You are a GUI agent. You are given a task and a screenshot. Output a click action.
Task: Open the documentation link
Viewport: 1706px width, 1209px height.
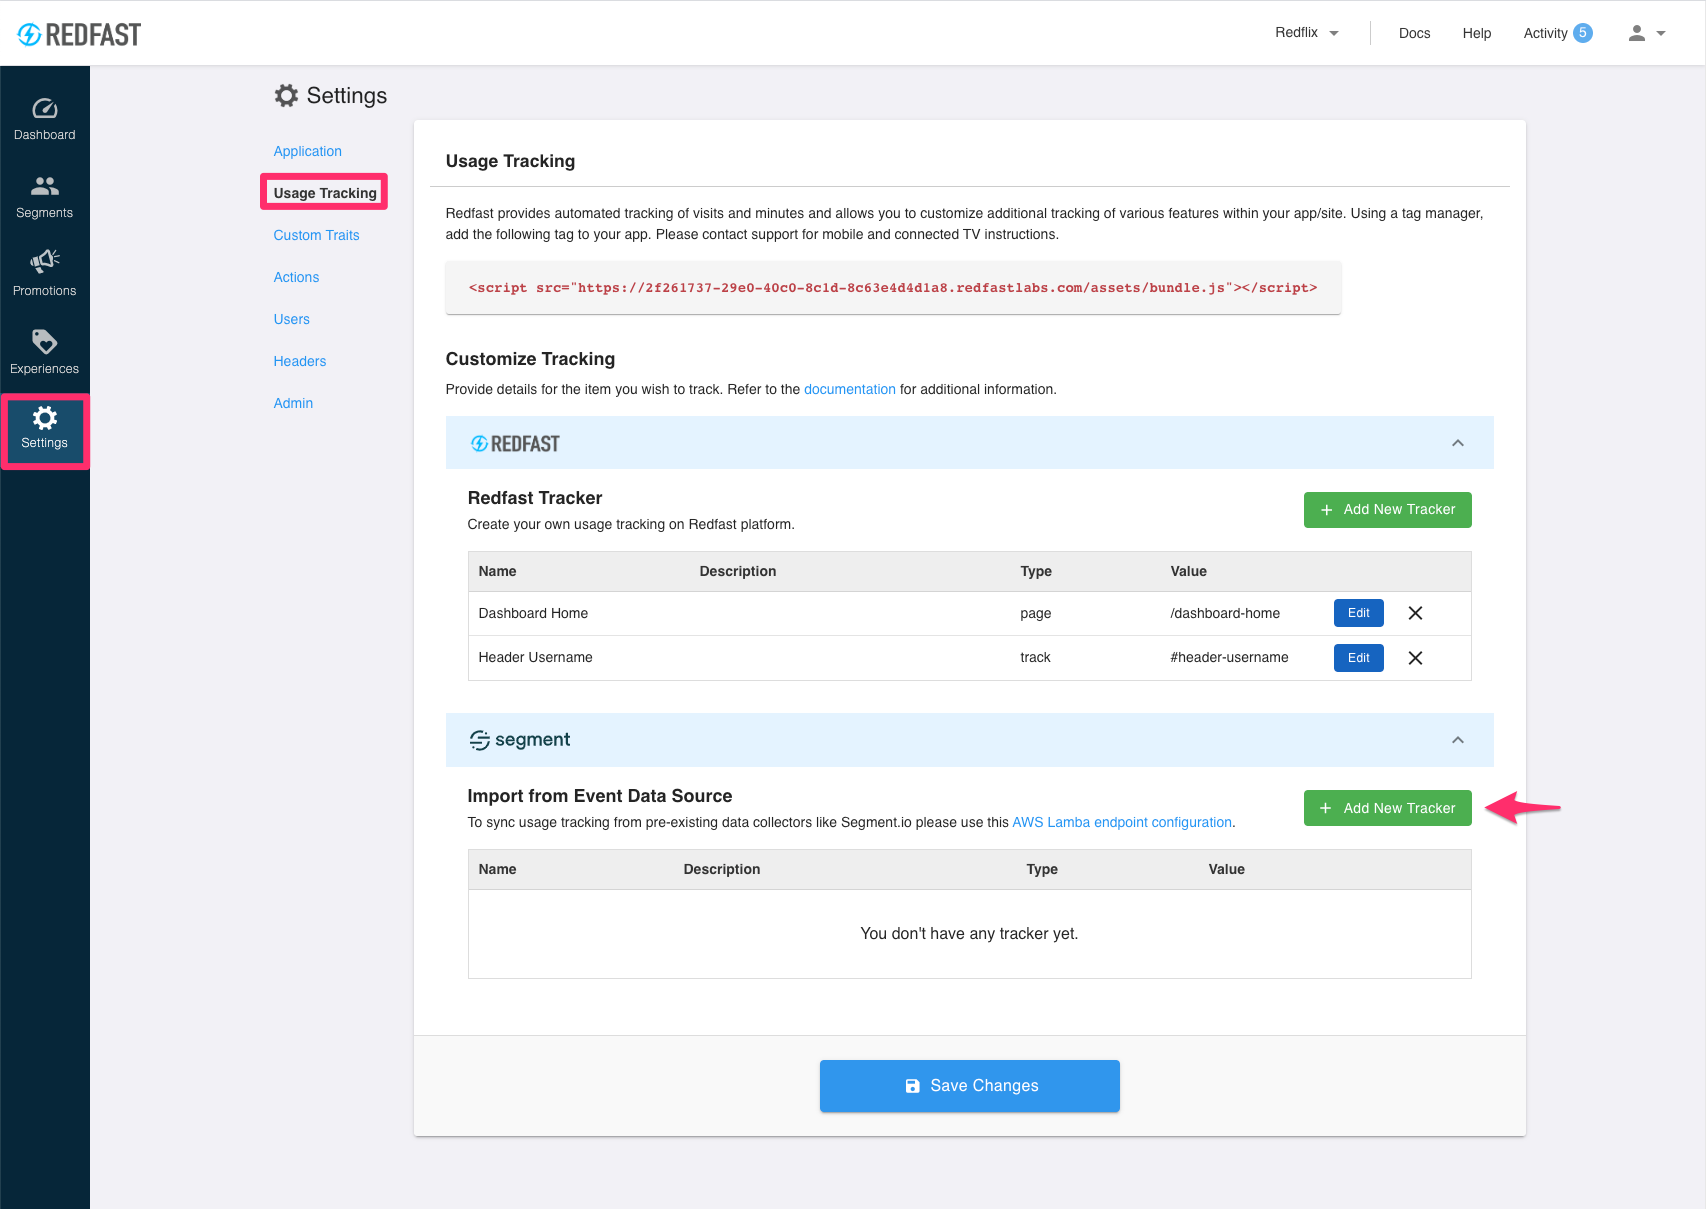click(x=850, y=389)
